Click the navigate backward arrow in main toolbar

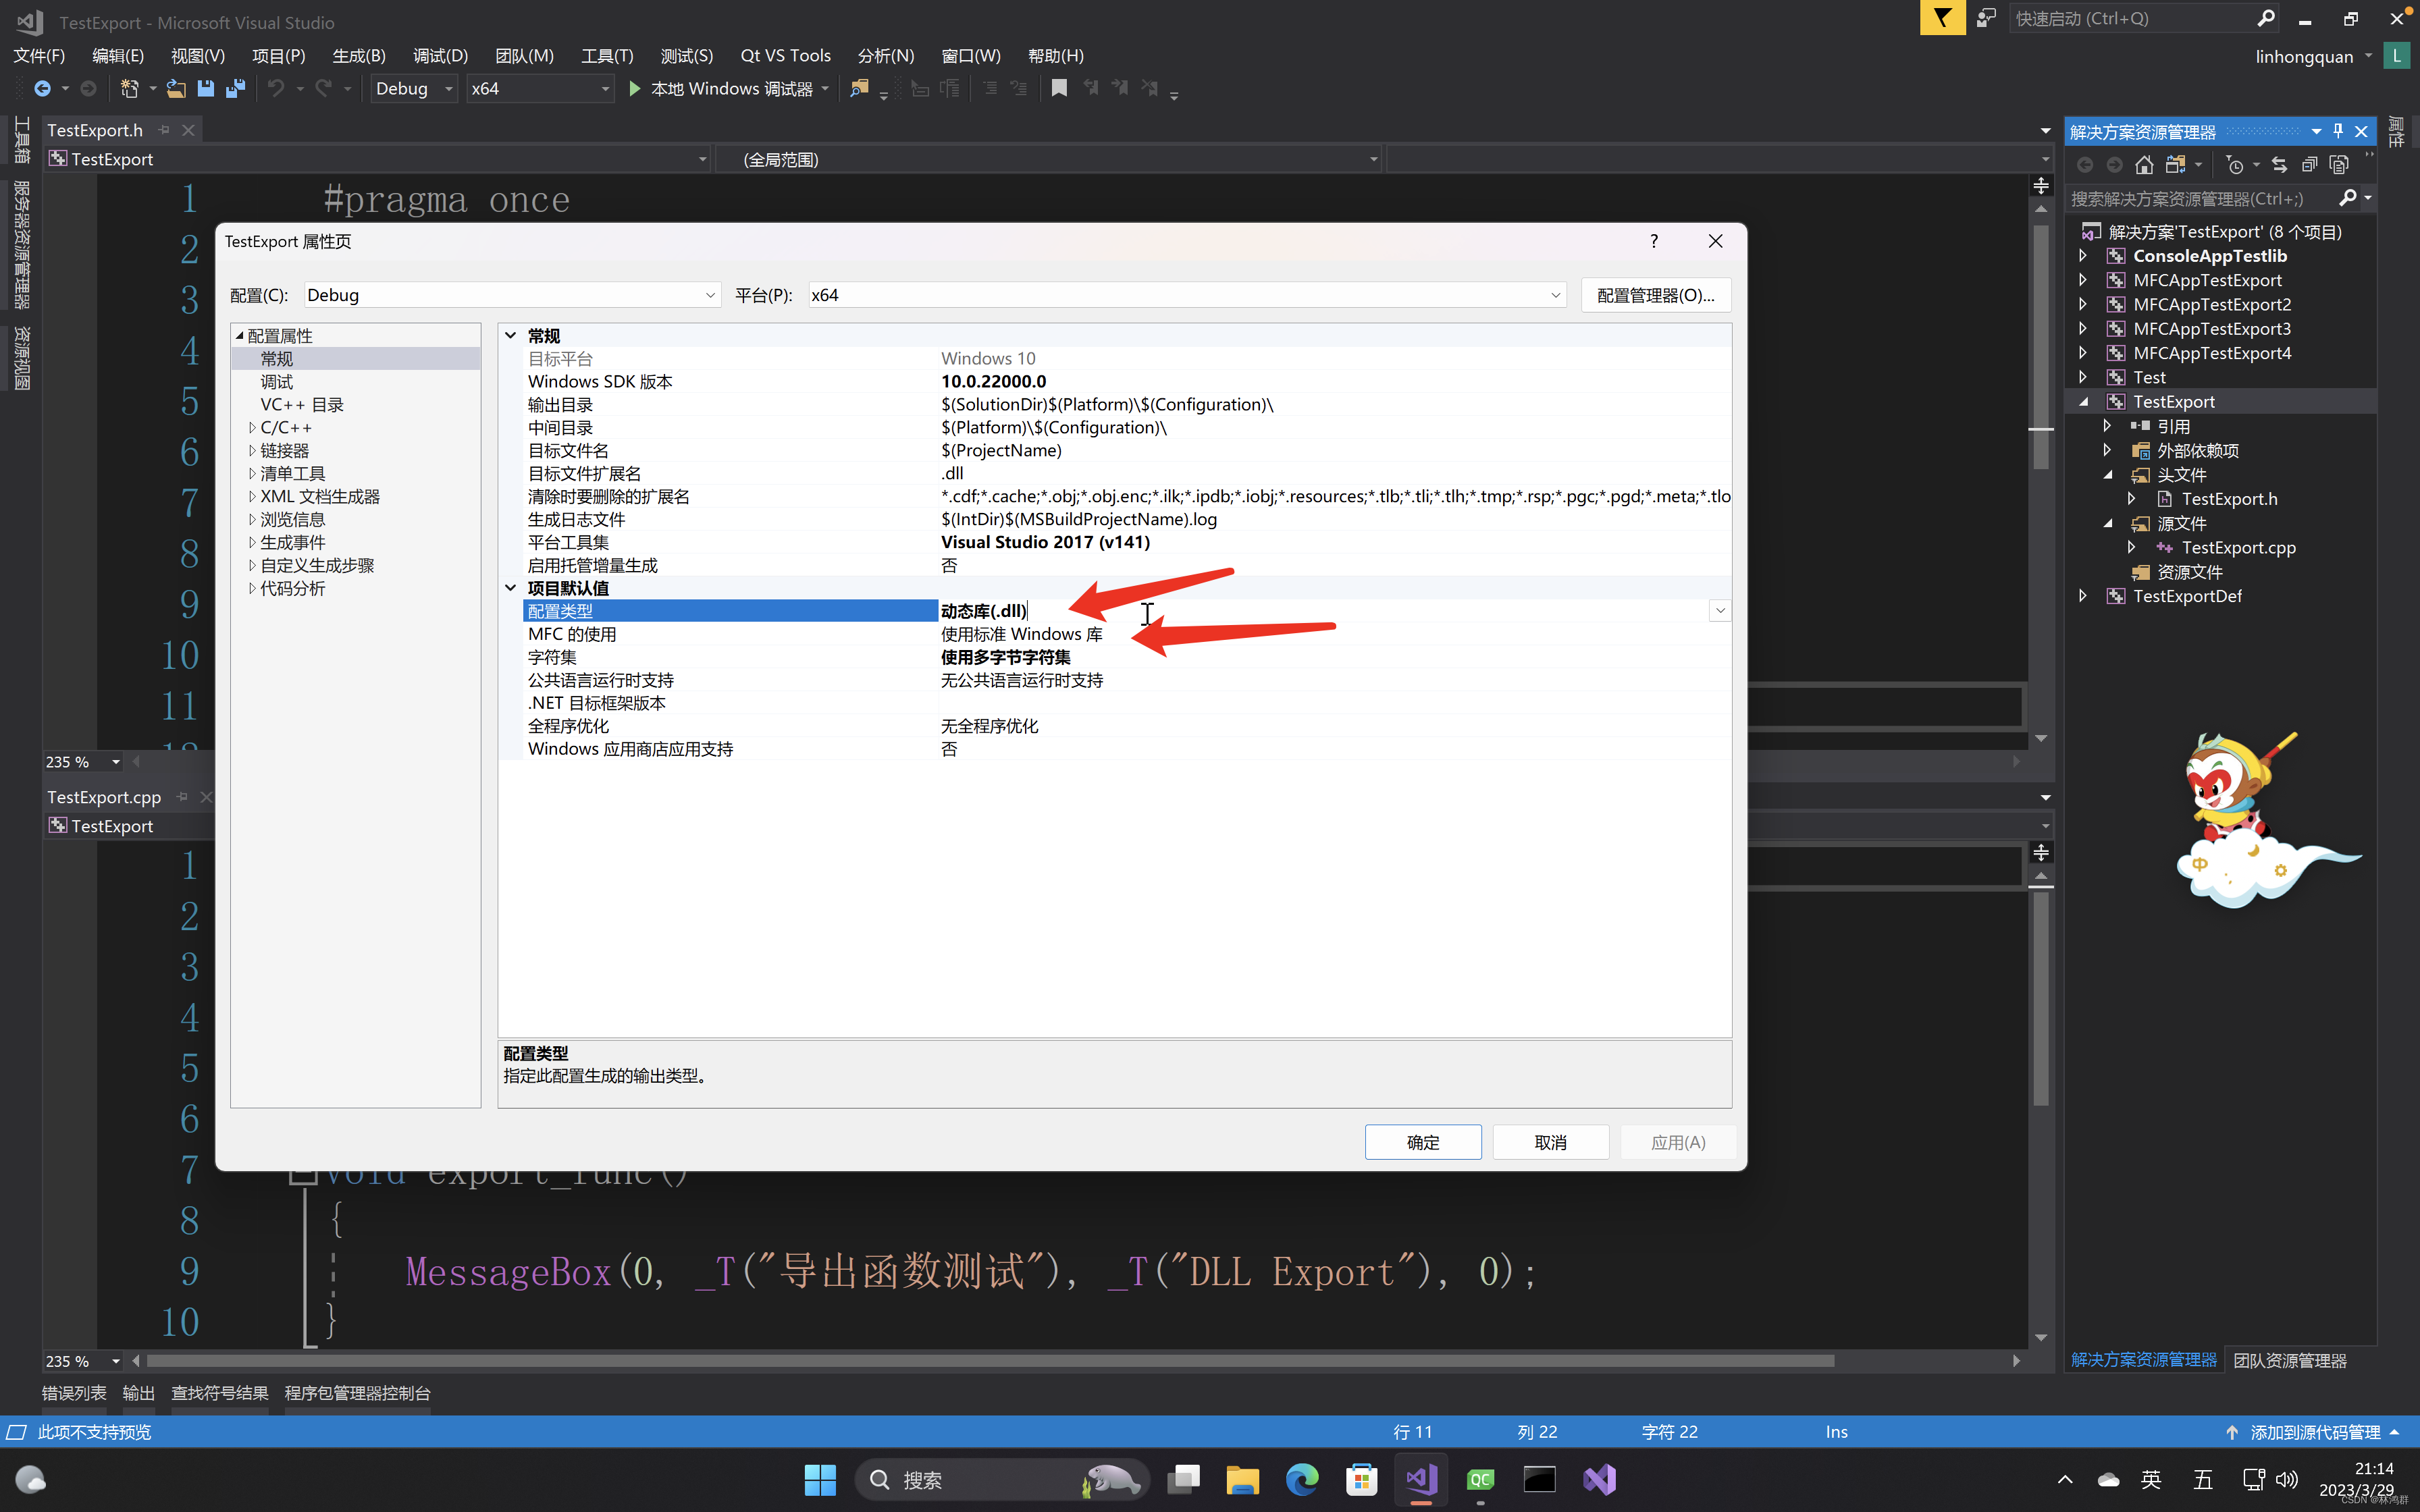coord(42,89)
